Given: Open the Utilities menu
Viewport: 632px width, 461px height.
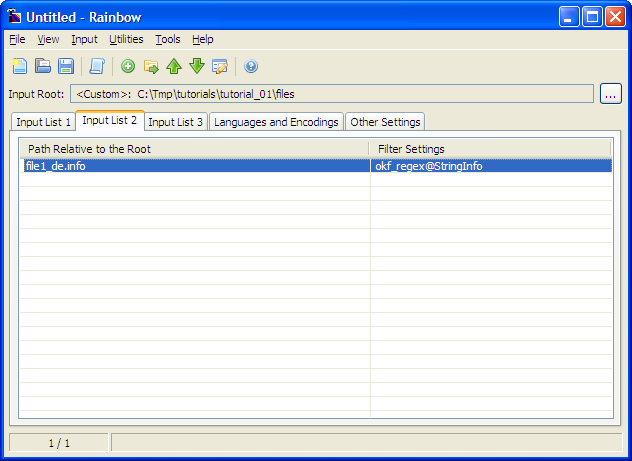Looking at the screenshot, I should point(126,39).
